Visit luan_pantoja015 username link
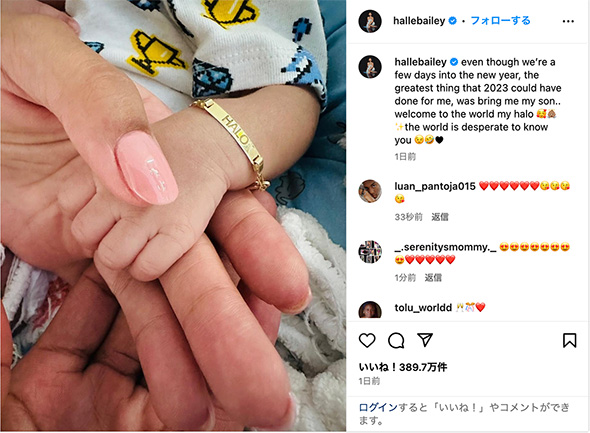The height and width of the screenshot is (433, 590). 435,186
